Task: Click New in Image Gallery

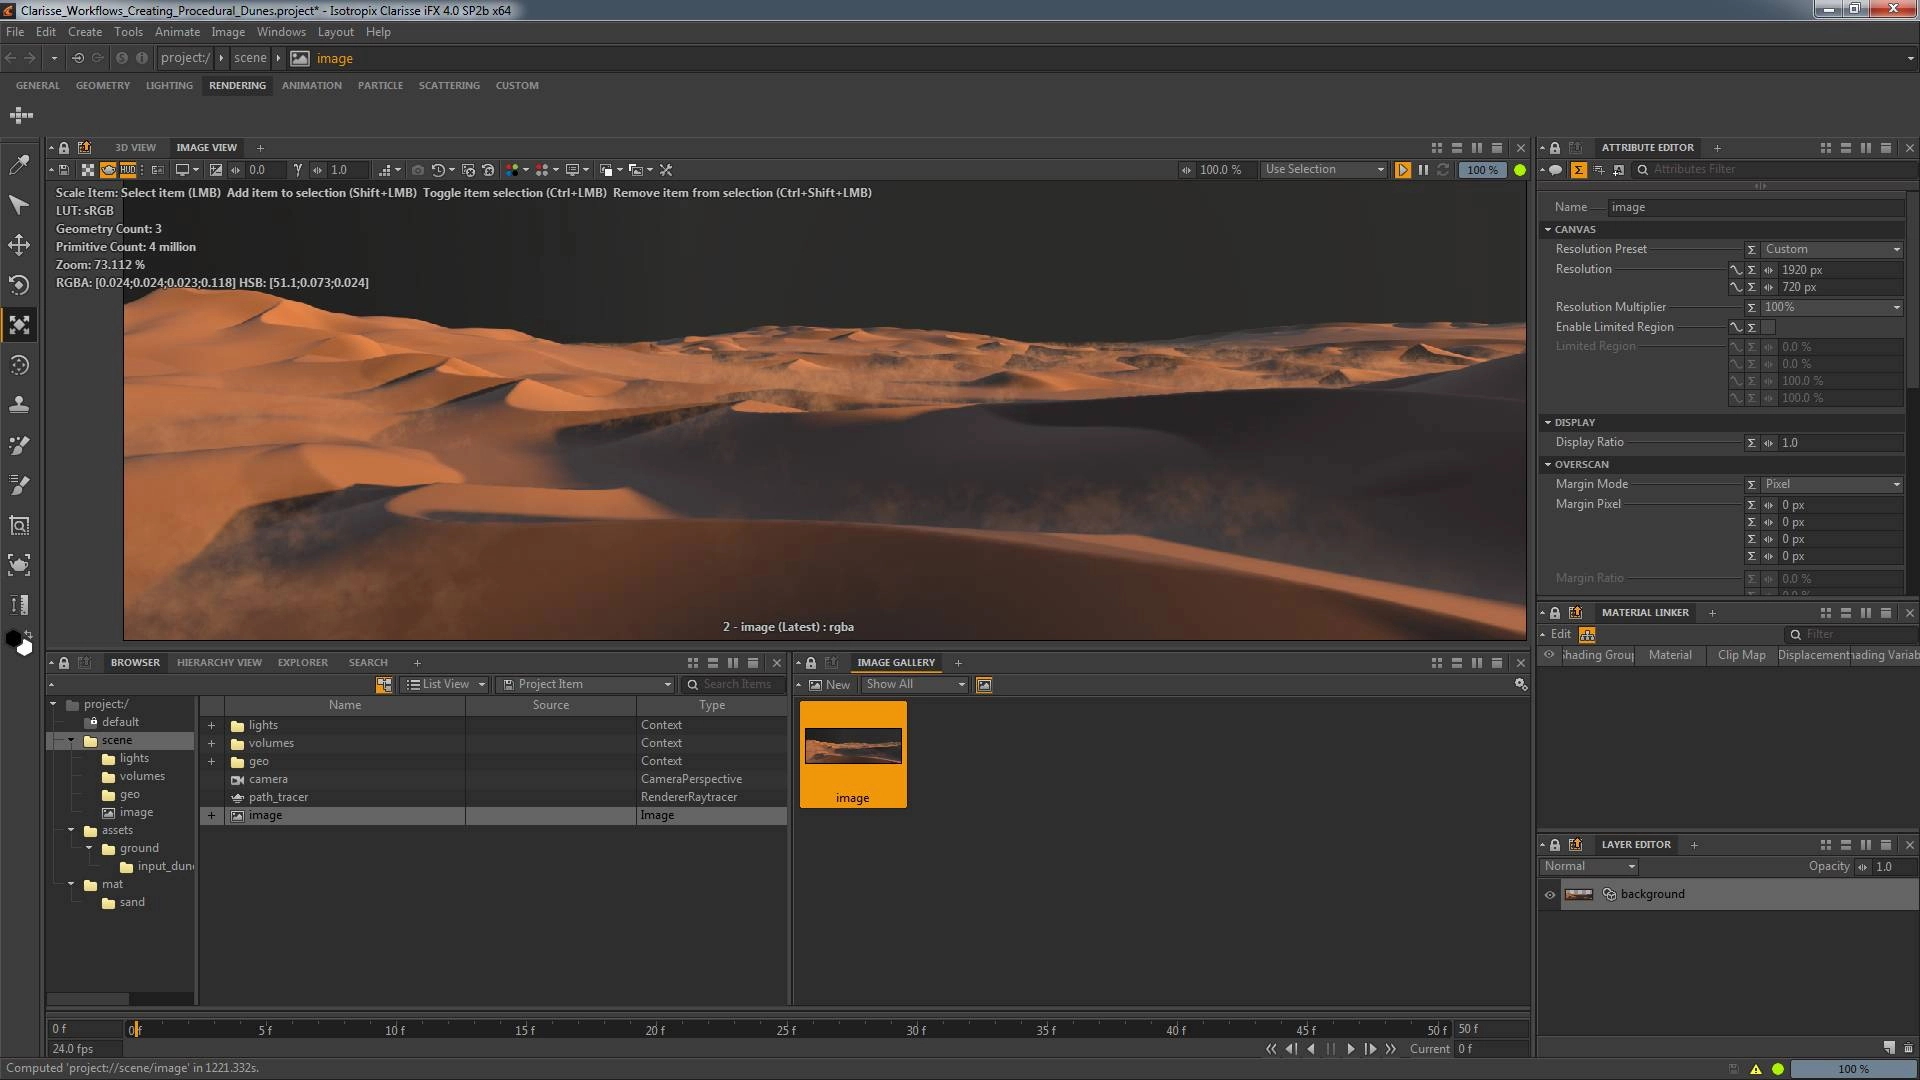Action: 829,685
